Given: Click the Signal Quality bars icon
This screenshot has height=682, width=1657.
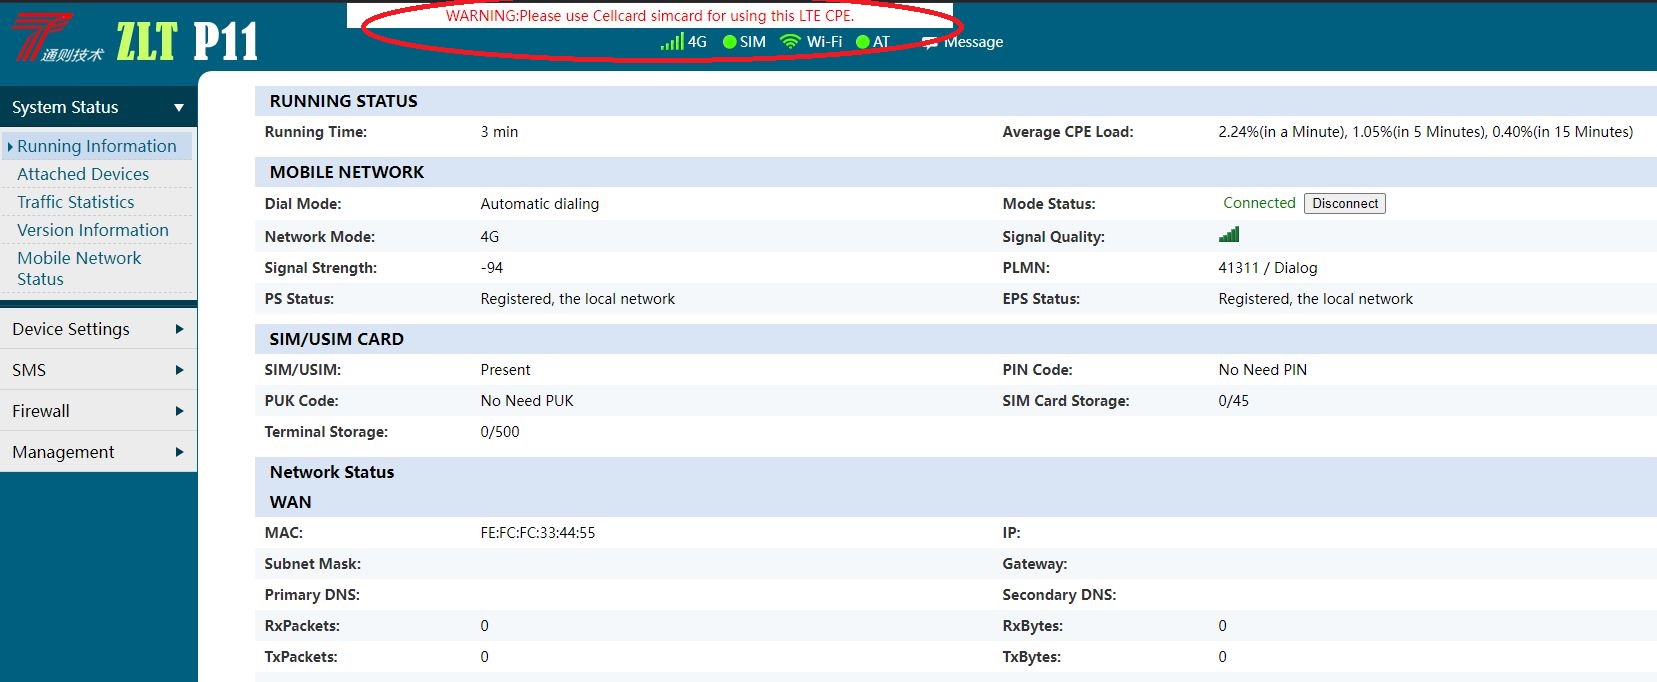Looking at the screenshot, I should [1229, 235].
